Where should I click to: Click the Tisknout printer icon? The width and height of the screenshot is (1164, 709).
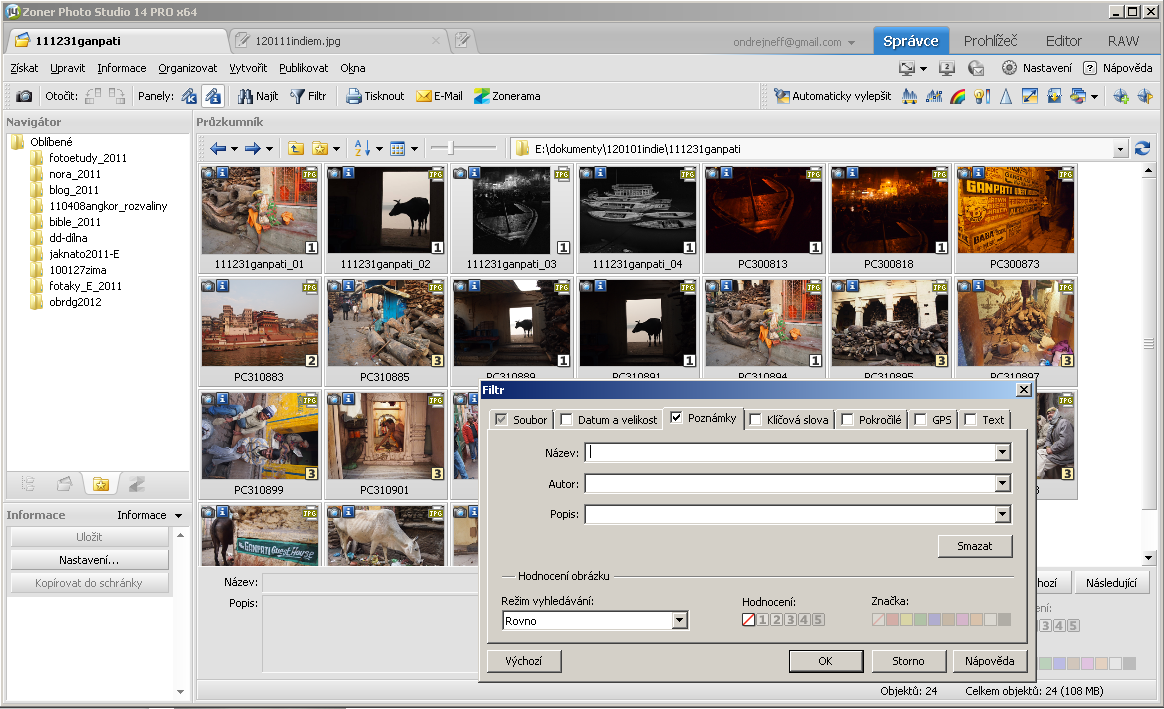click(354, 96)
